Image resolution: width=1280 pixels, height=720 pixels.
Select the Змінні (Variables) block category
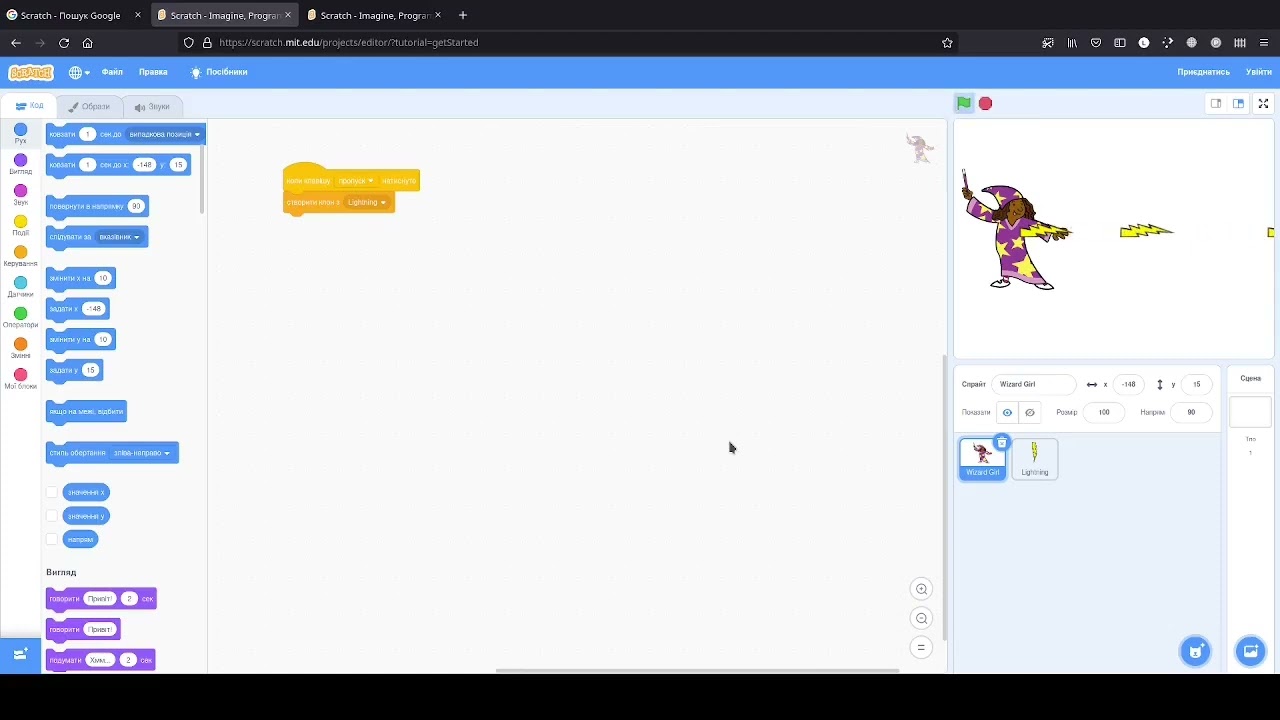point(20,349)
